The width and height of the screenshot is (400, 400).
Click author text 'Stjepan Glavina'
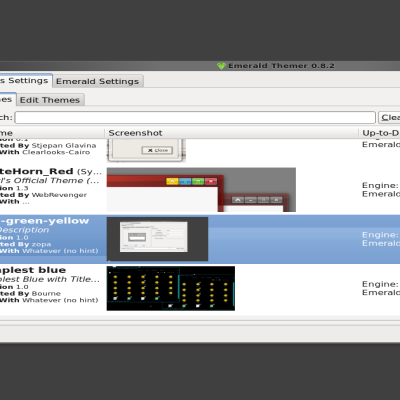(64, 146)
